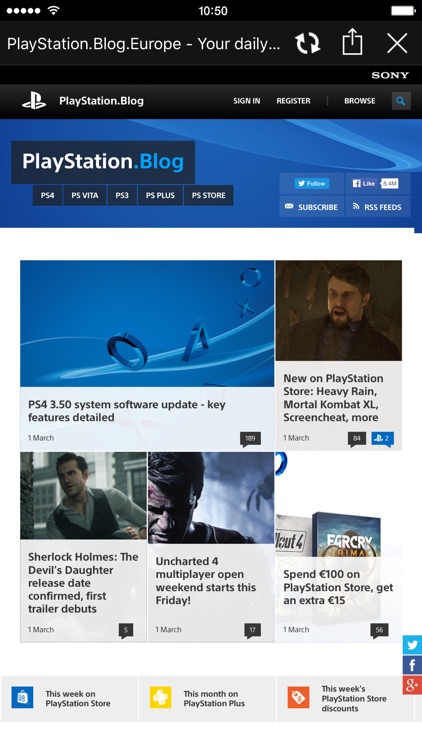Click the large PlayStation.Blog banner logo
This screenshot has width=422, height=750.
[103, 162]
